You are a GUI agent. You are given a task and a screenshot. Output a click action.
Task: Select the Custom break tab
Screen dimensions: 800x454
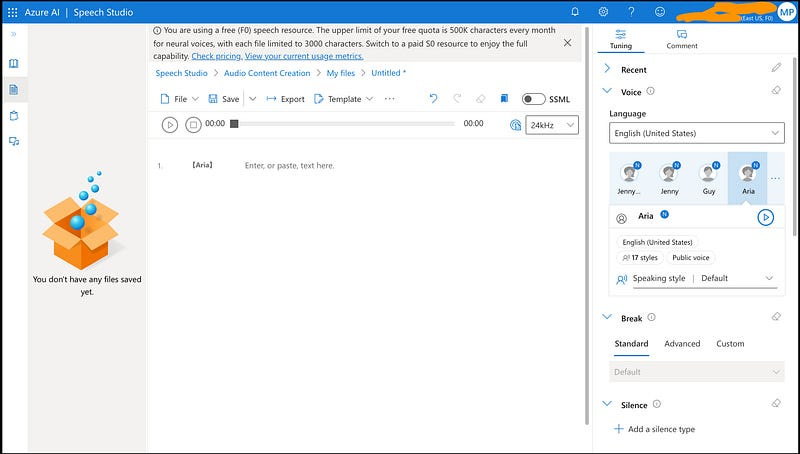pos(730,344)
